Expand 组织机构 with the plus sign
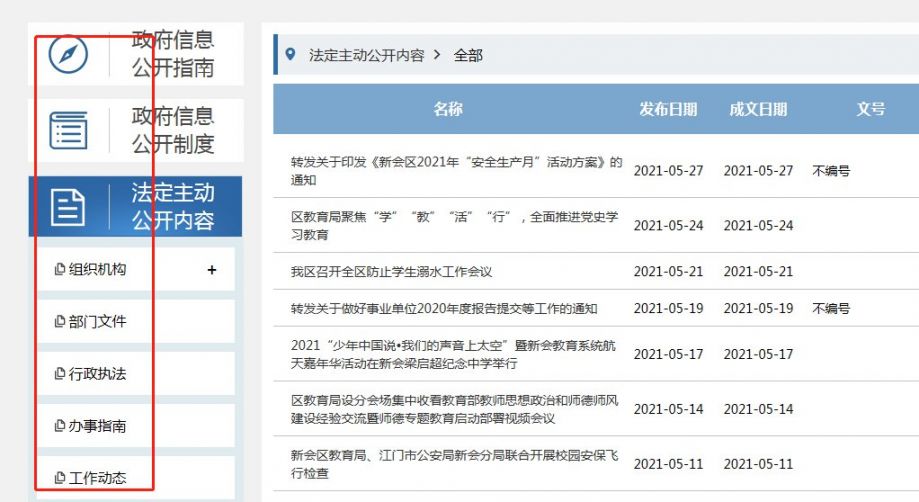The height and width of the screenshot is (502, 919). click(212, 269)
